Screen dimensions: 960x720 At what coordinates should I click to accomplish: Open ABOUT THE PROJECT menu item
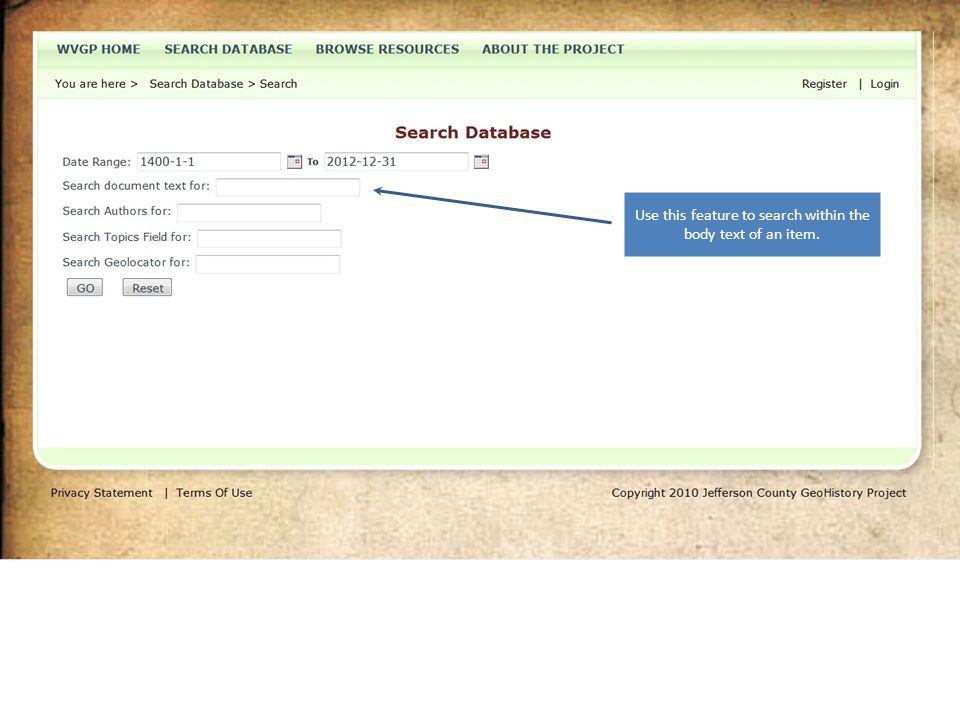pyautogui.click(x=553, y=49)
